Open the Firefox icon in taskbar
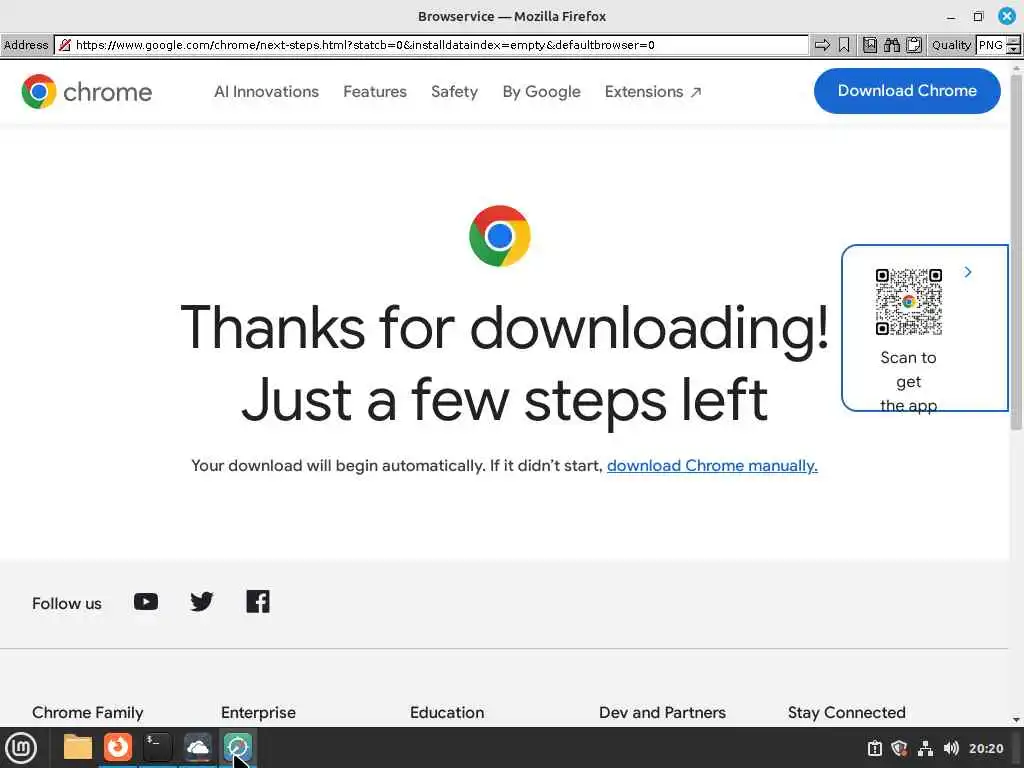 click(x=118, y=748)
